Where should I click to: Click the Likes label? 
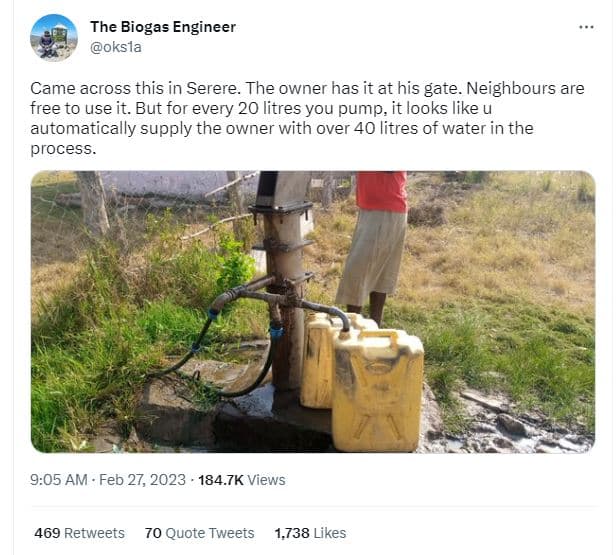click(x=330, y=533)
